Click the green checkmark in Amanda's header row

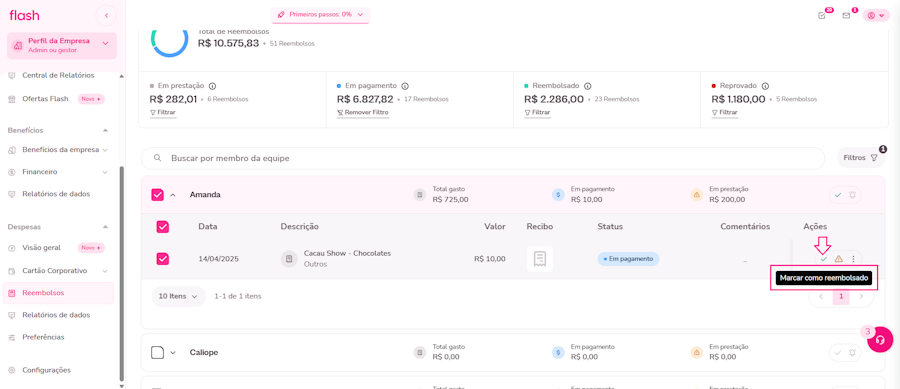pyautogui.click(x=838, y=195)
